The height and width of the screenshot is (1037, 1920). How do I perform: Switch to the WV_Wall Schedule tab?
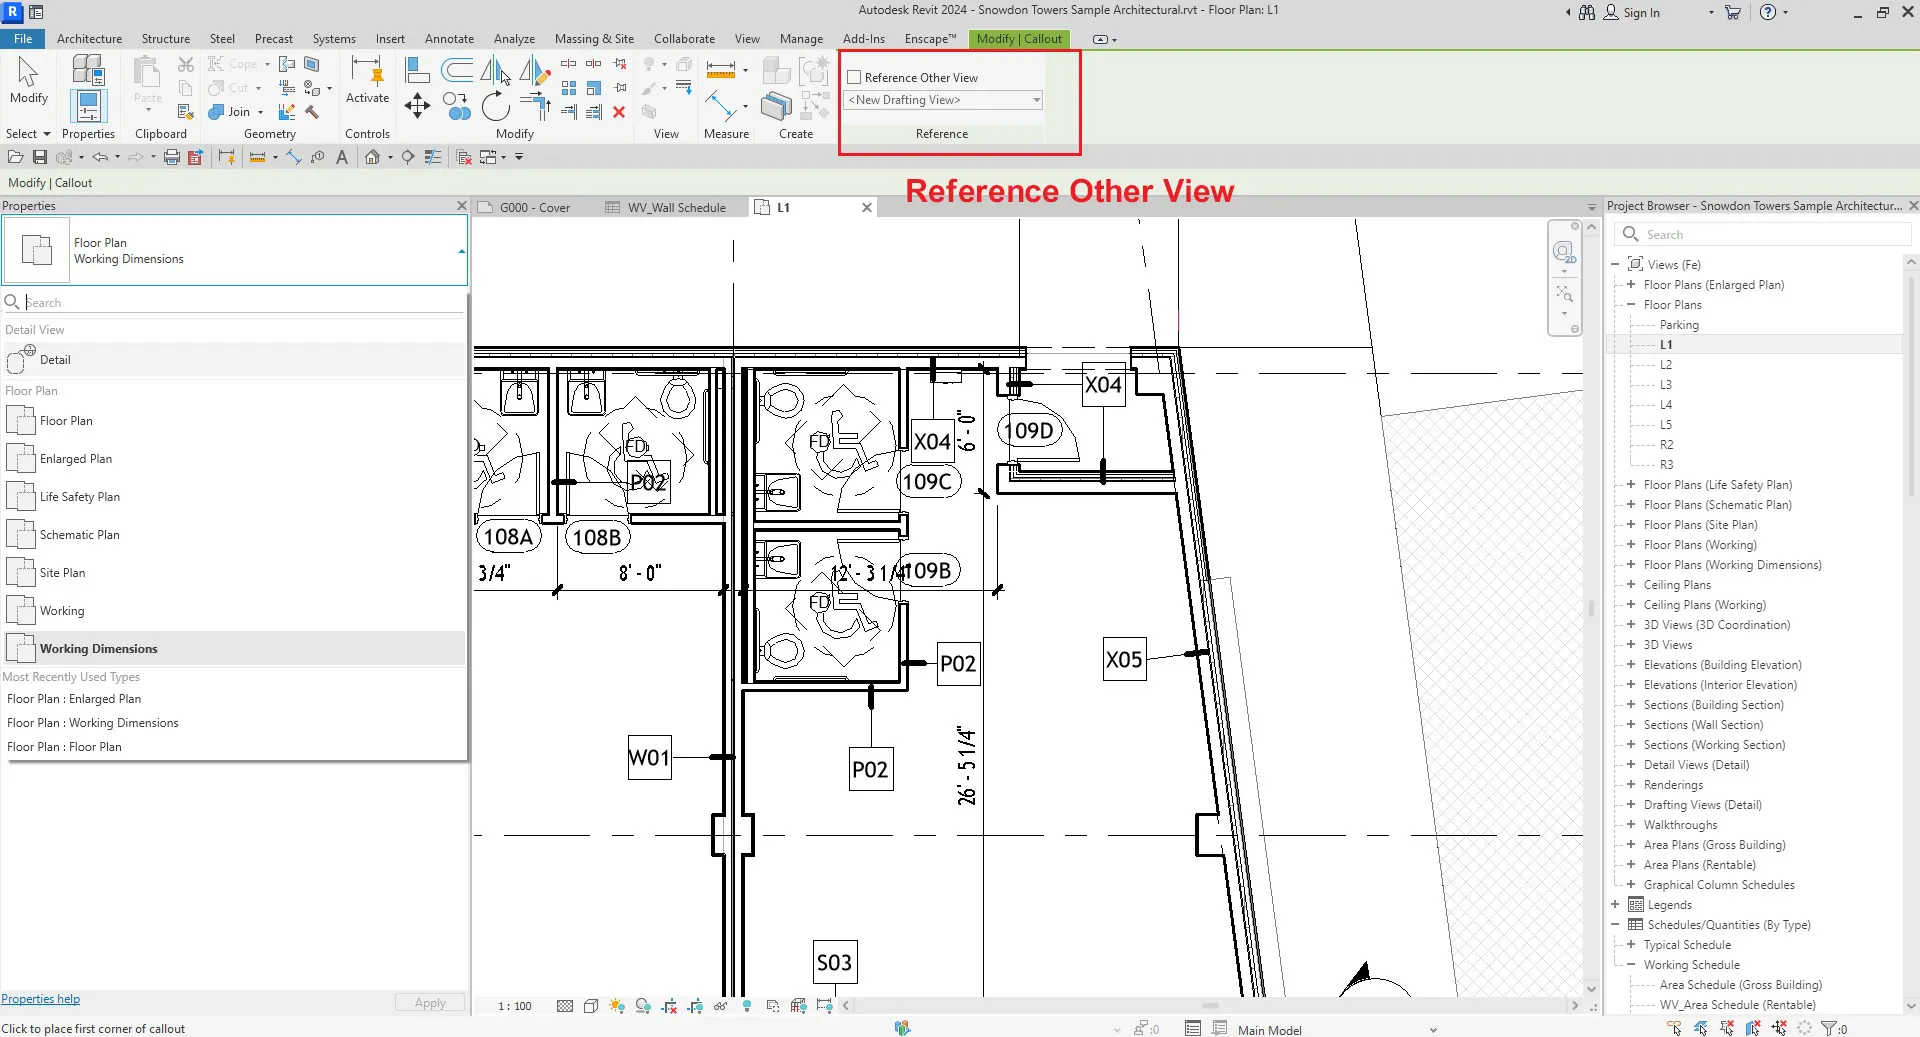pos(676,208)
